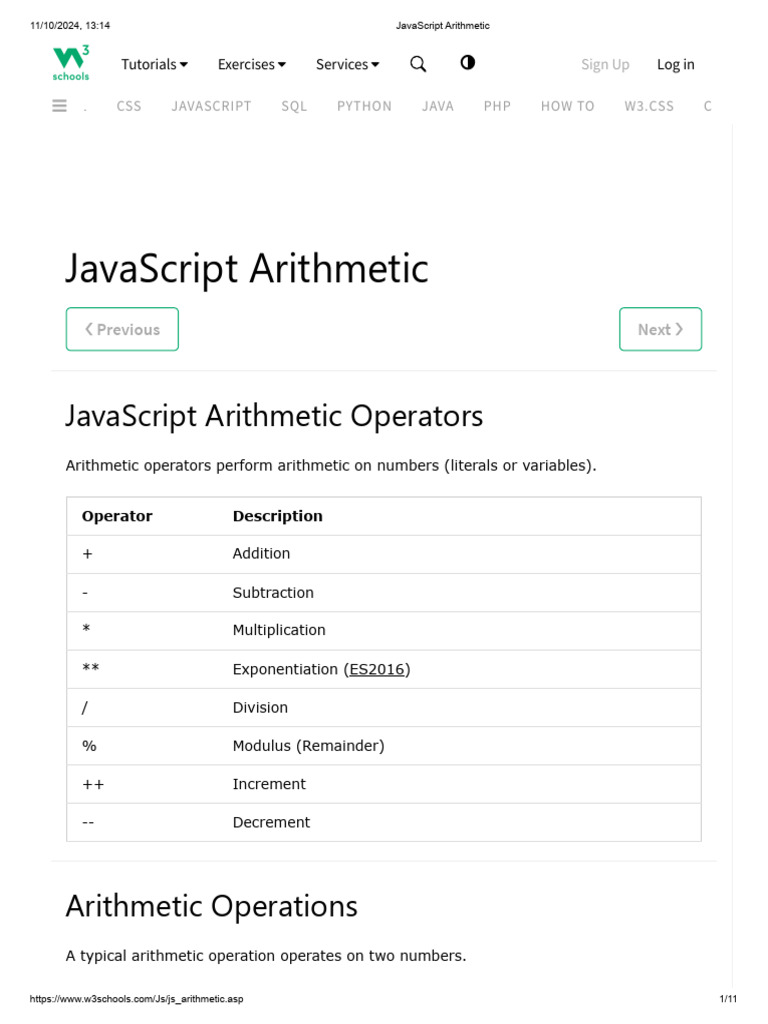This screenshot has height=1024, width=768.
Task: Open the SQL topic tab
Action: (x=294, y=106)
